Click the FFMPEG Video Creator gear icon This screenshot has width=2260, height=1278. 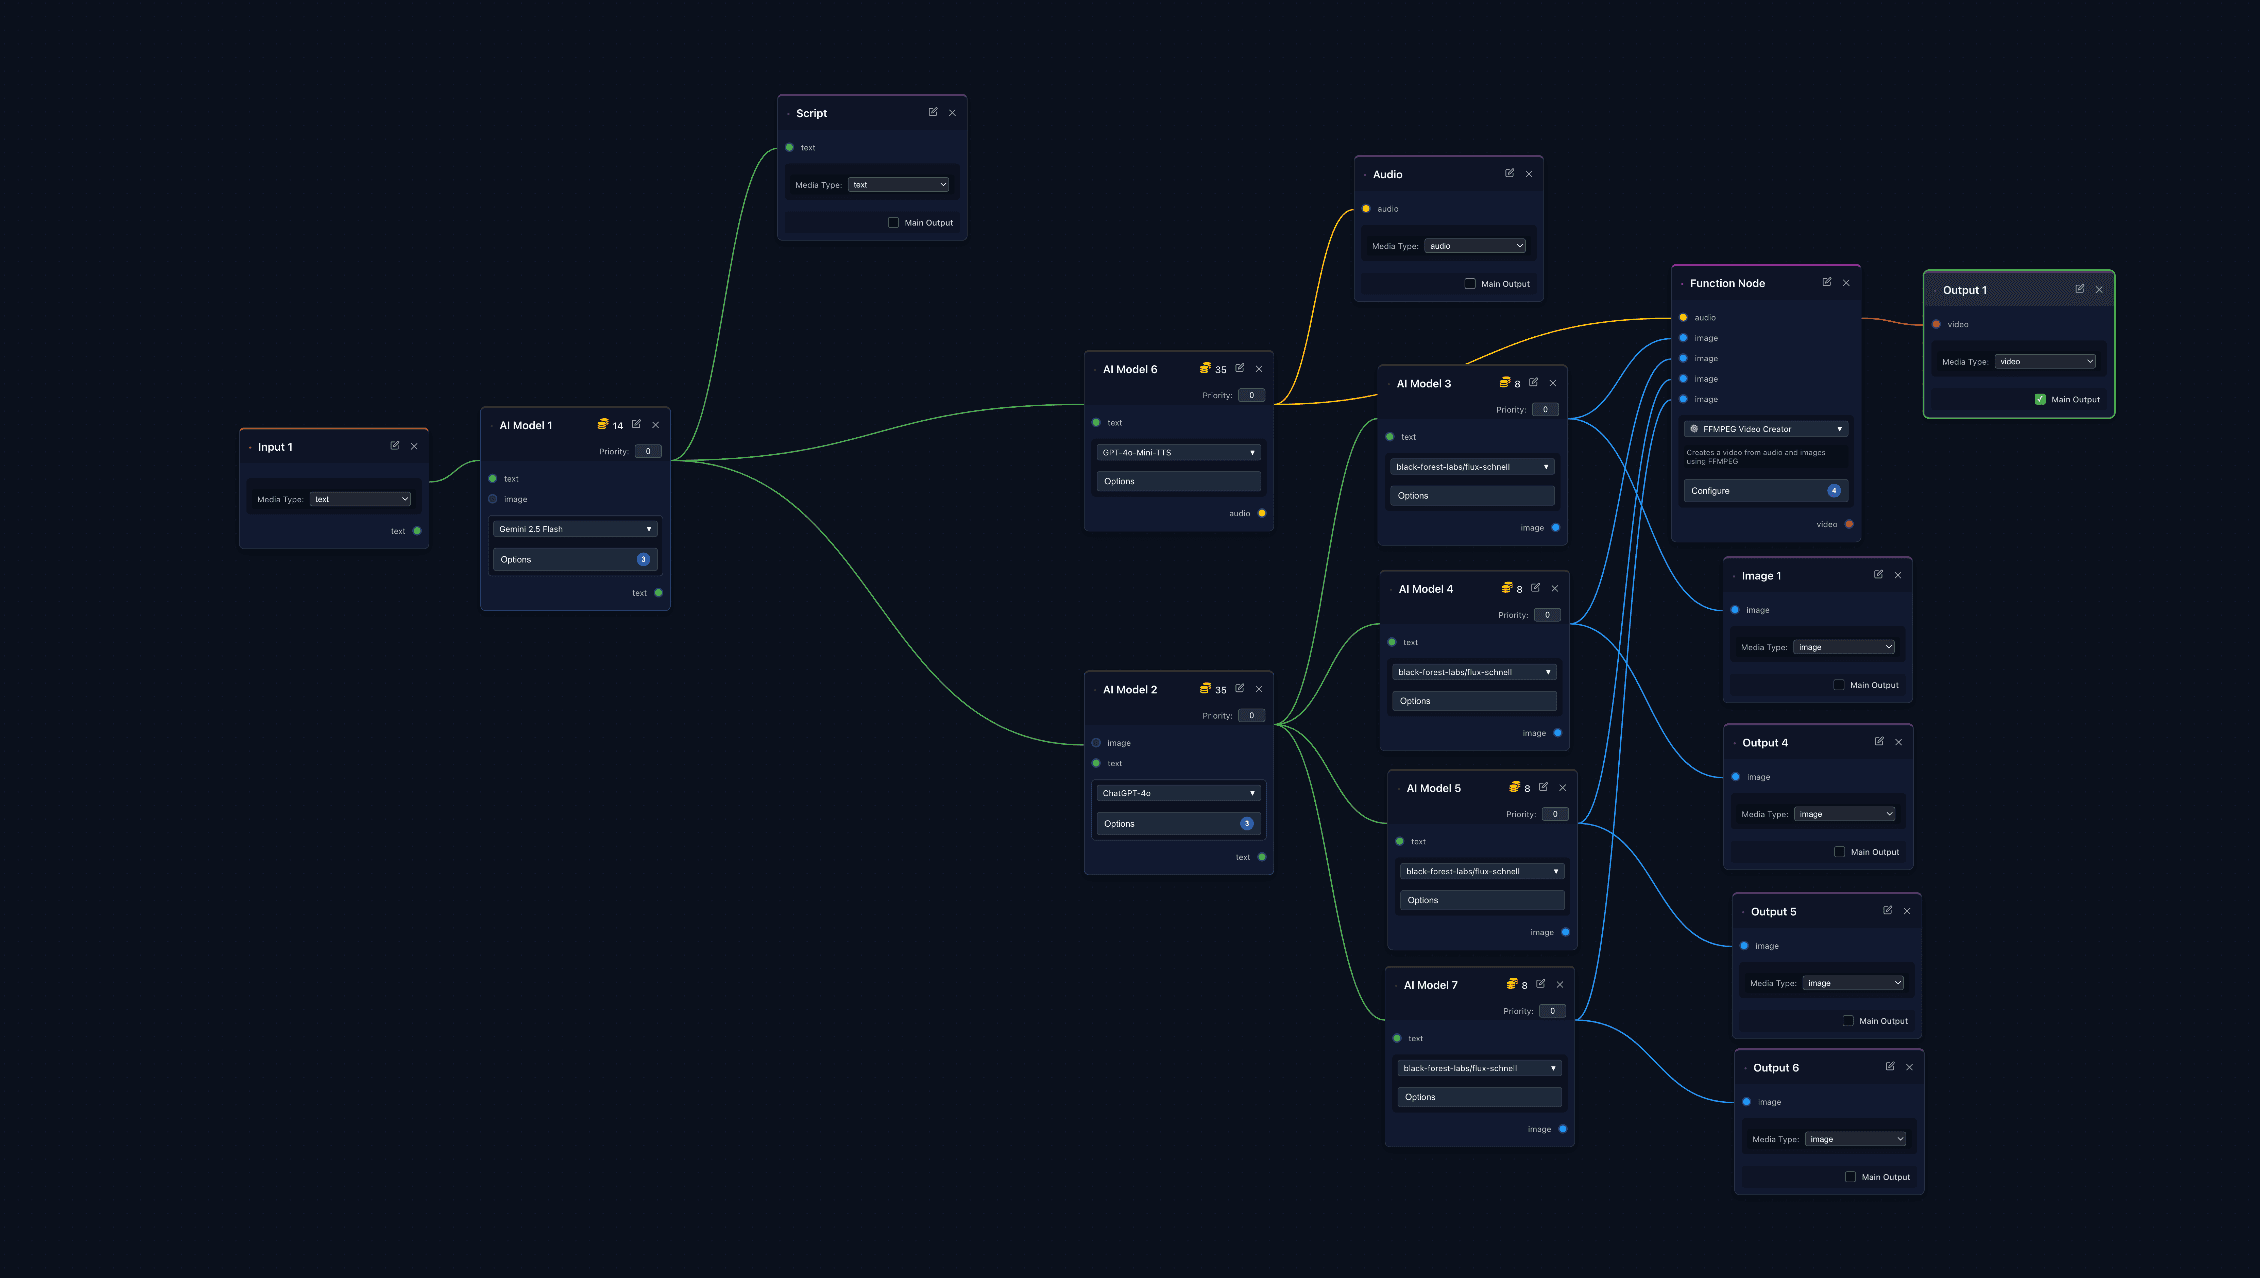tap(1693, 428)
